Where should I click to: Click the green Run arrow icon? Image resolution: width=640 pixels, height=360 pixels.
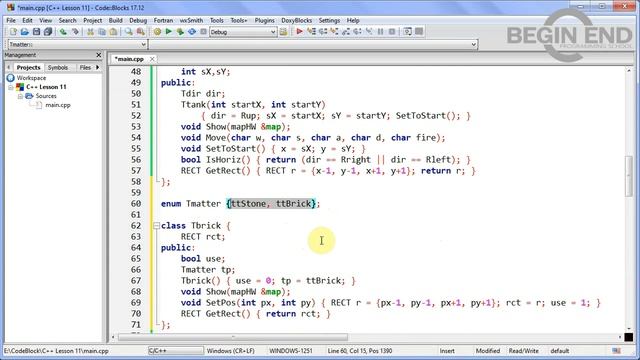pyautogui.click(x=169, y=32)
